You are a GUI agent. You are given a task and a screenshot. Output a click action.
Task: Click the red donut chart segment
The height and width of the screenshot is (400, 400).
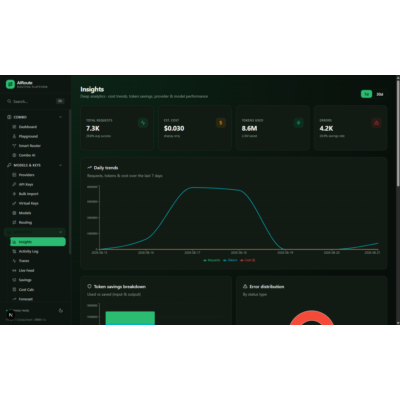coord(311,317)
